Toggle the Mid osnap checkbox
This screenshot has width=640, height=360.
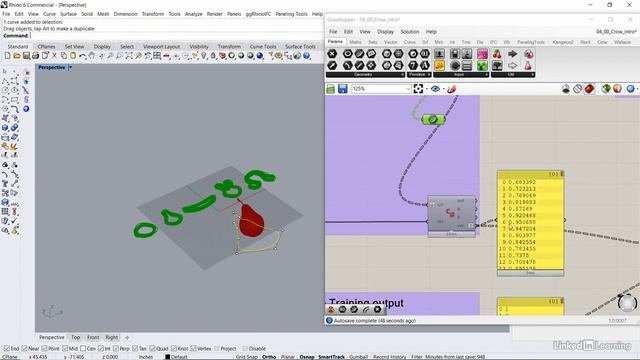click(65, 349)
